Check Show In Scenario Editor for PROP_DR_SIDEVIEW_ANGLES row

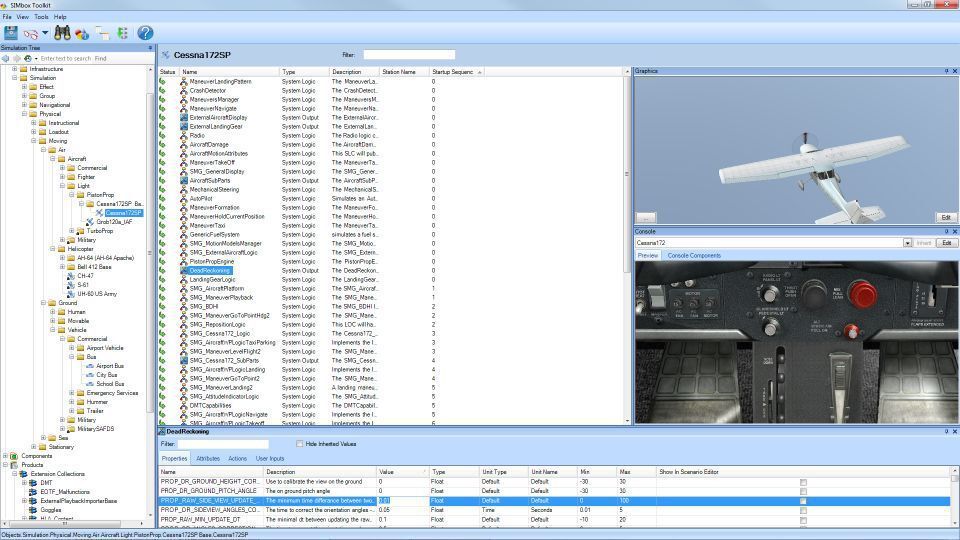[803, 510]
